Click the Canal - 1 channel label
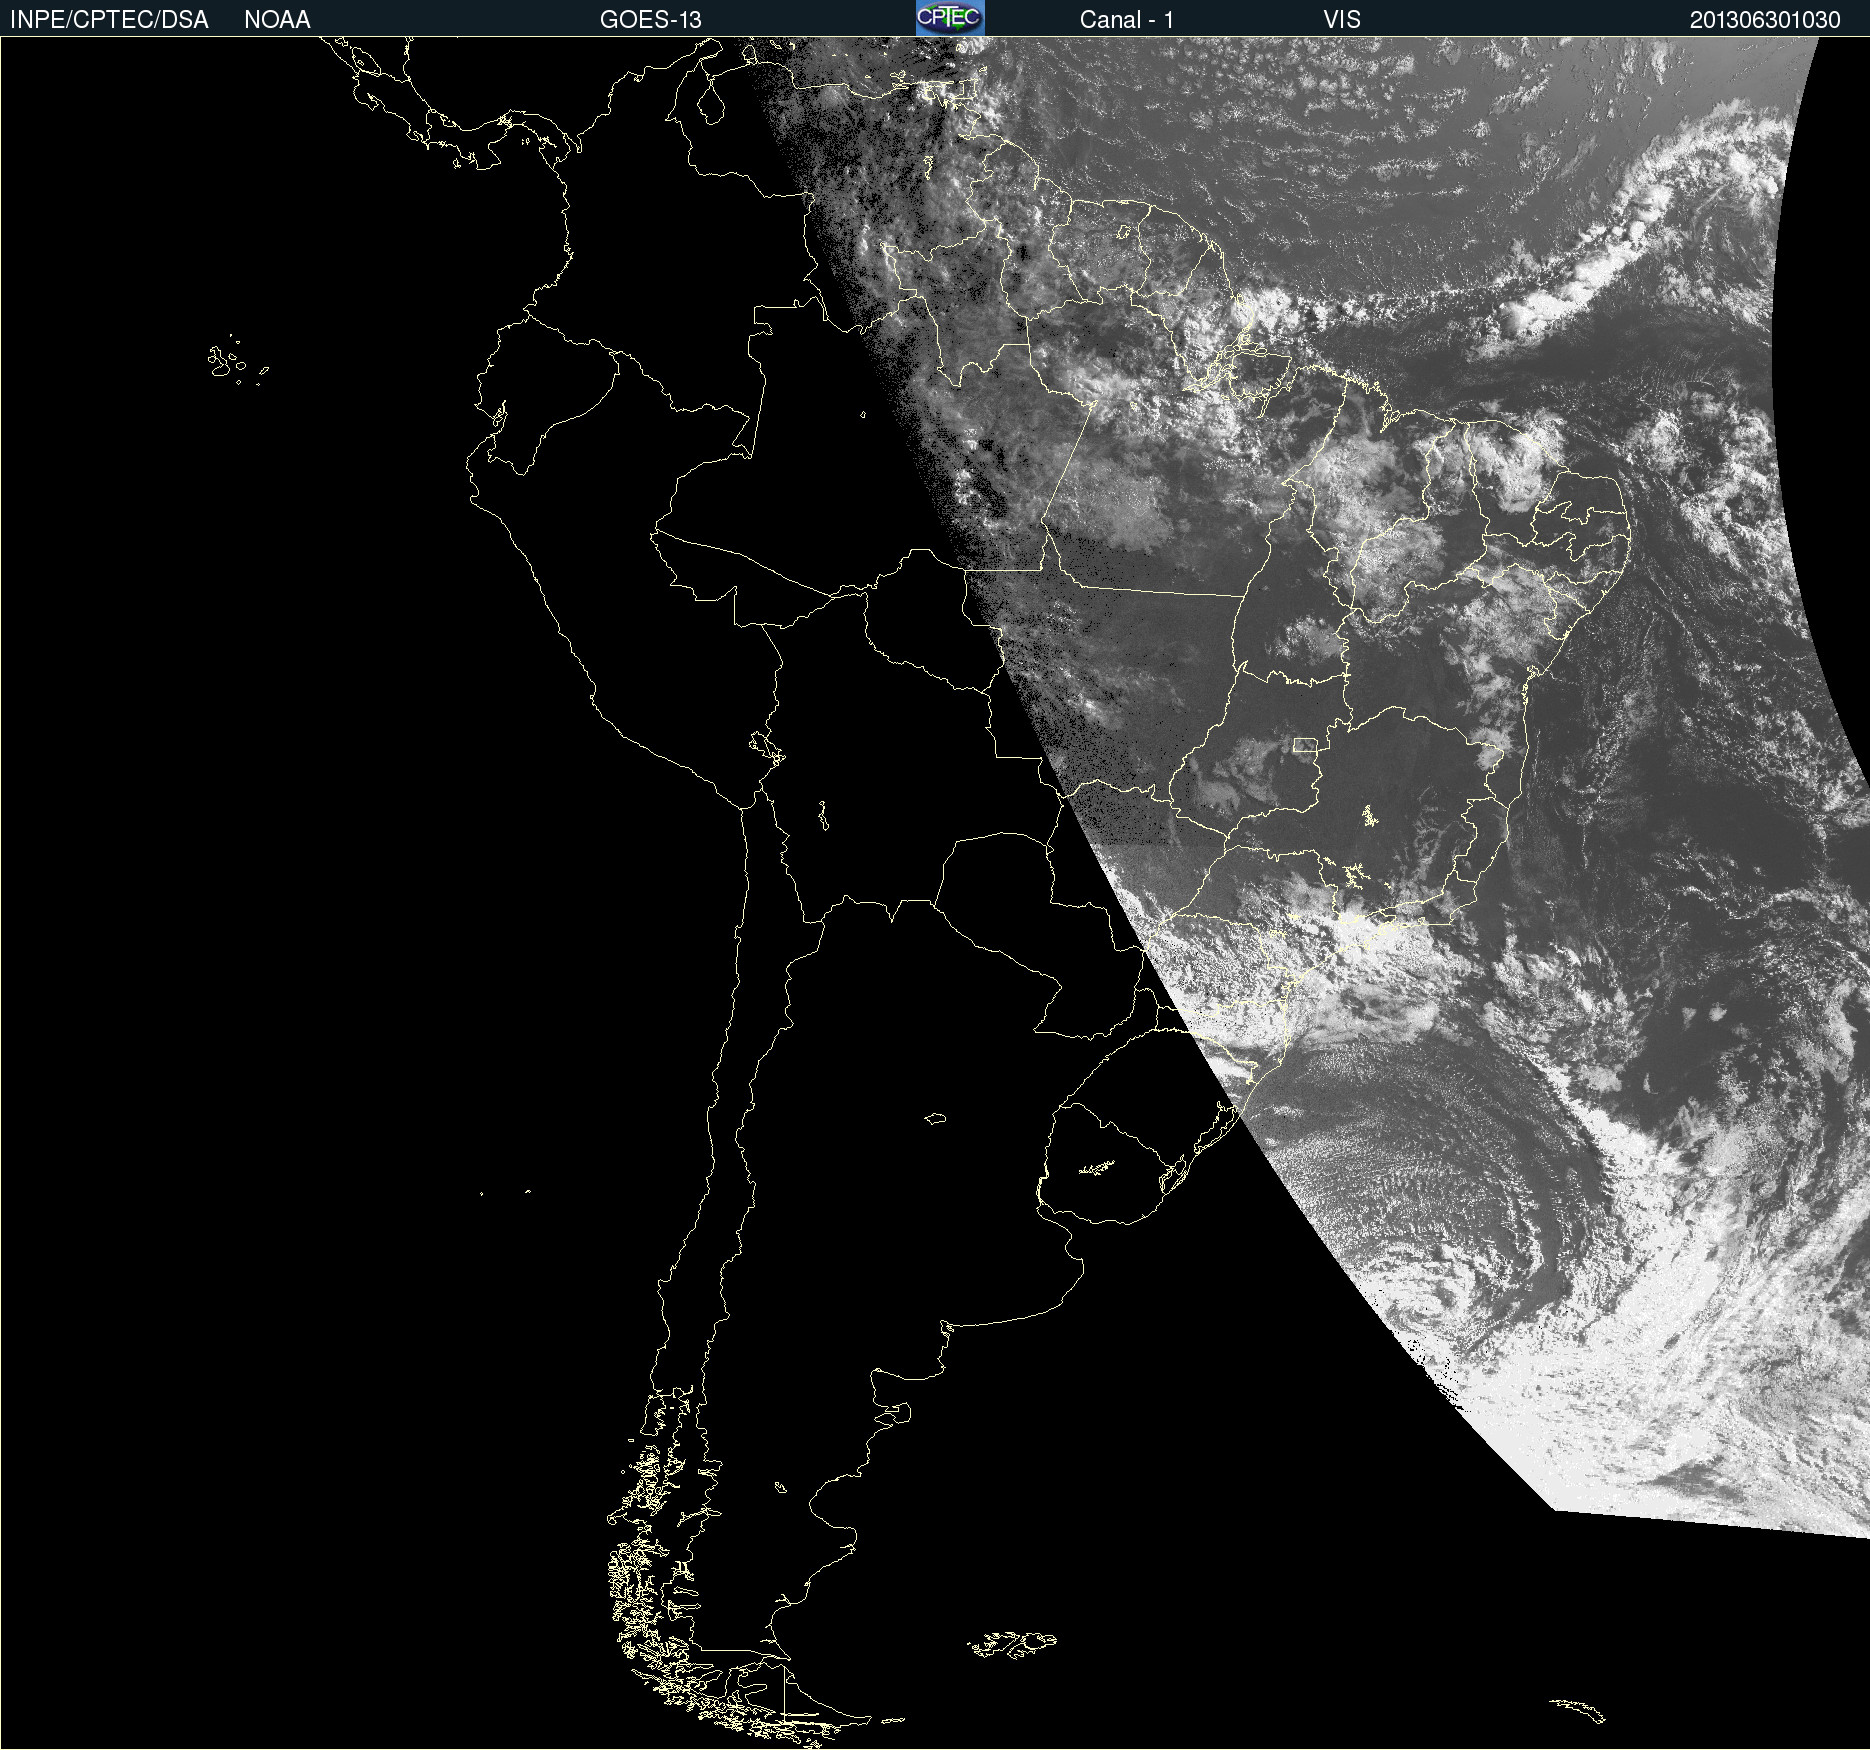 click(1127, 20)
